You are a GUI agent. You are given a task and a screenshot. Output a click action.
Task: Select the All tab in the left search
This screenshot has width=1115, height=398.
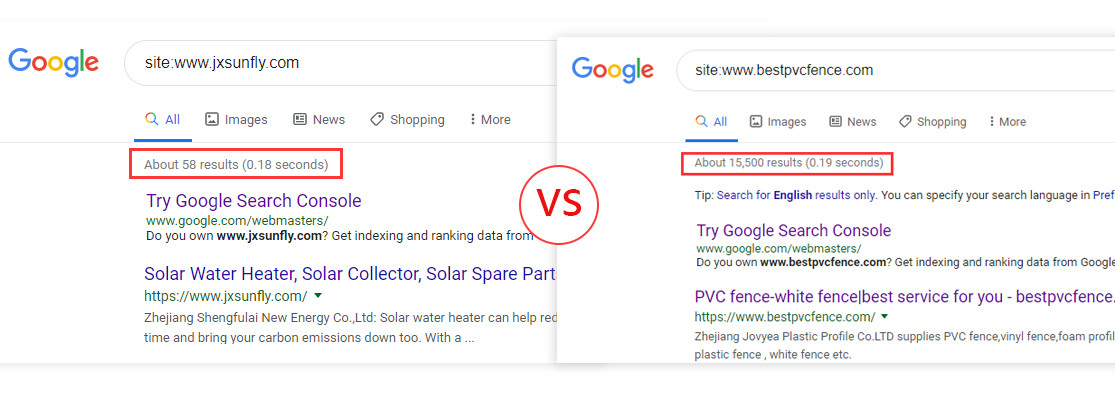coord(163,119)
